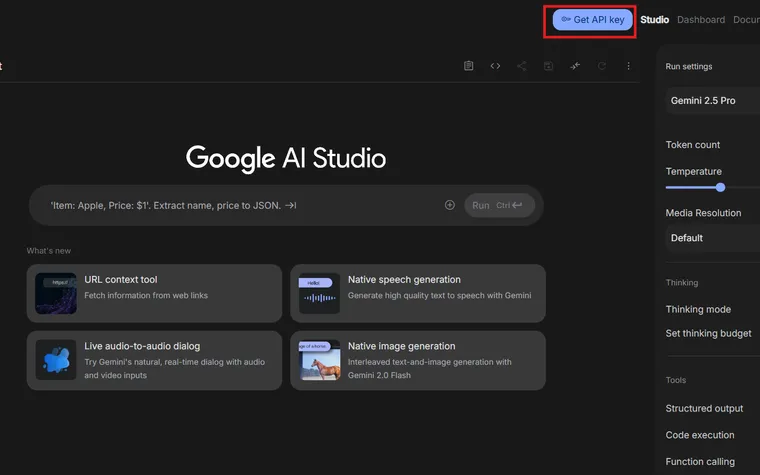Click the Code execution label
The height and width of the screenshot is (475, 760).
tap(699, 435)
